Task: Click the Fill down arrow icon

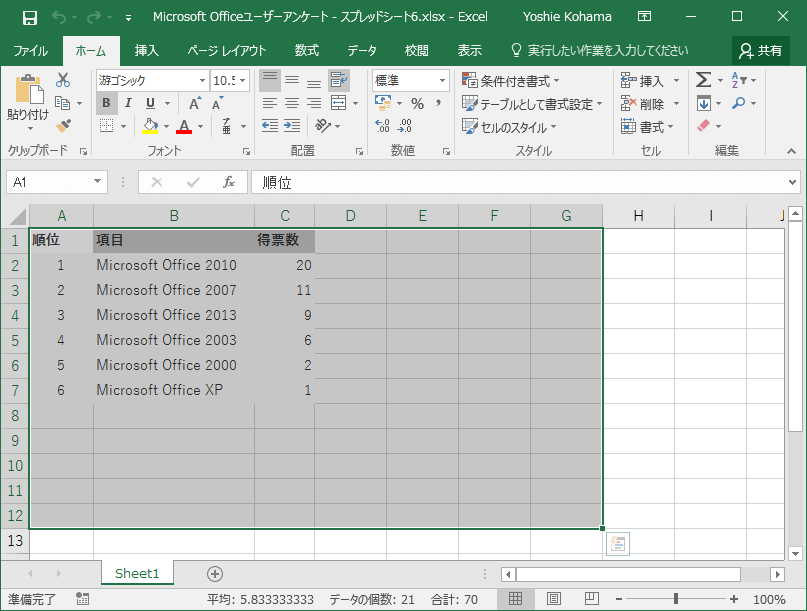Action: click(x=704, y=103)
